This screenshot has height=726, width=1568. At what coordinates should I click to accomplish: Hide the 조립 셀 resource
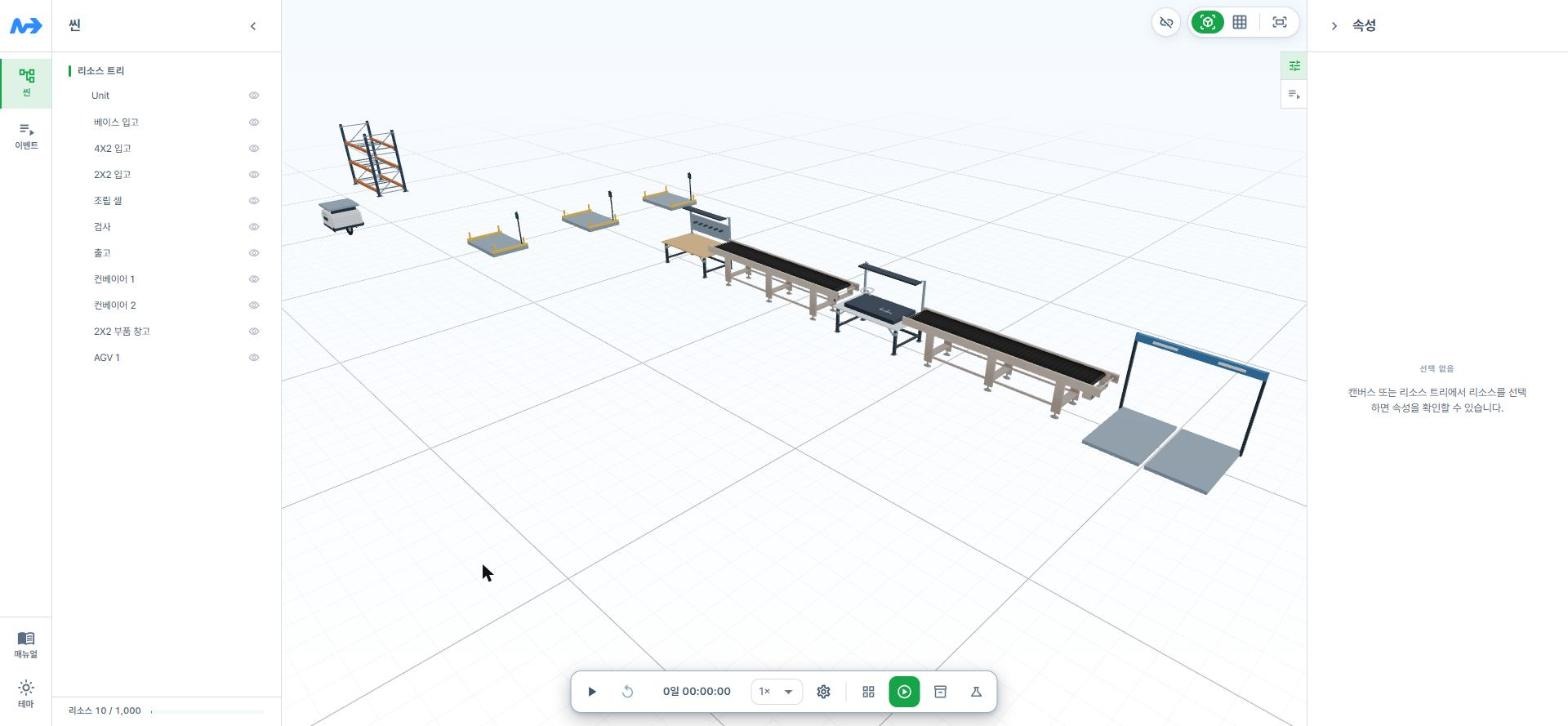(x=254, y=200)
